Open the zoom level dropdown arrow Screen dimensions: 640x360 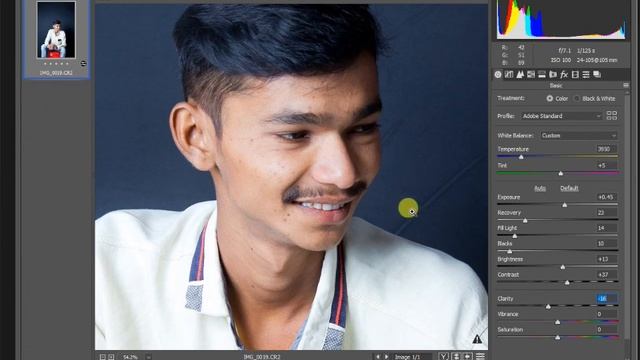coord(149,357)
